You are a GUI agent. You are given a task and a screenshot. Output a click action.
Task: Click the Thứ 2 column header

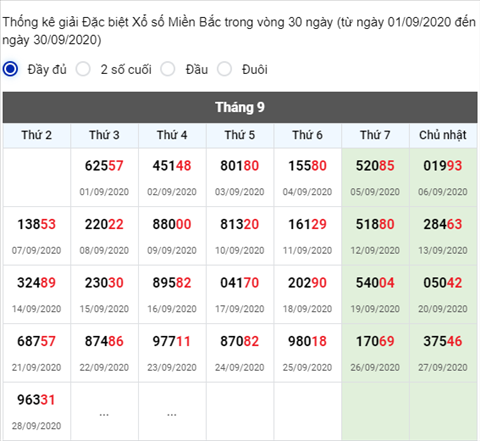pyautogui.click(x=37, y=135)
